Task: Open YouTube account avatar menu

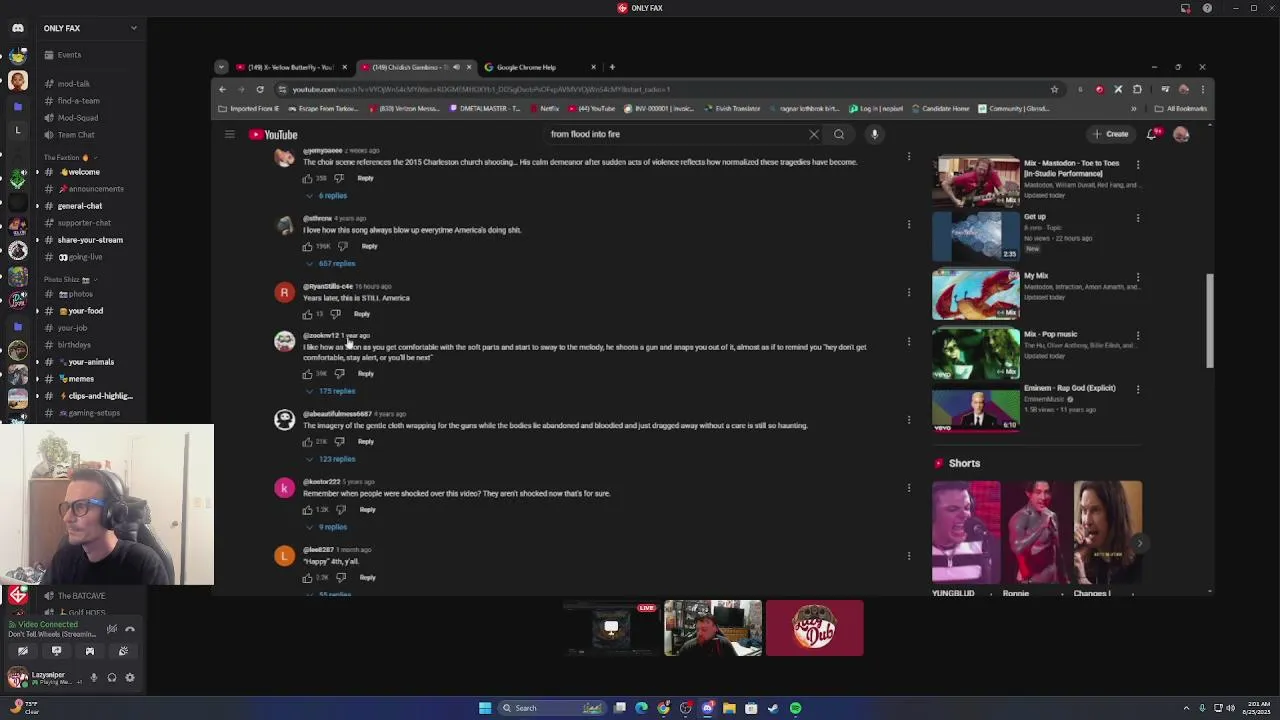Action: (1181, 134)
